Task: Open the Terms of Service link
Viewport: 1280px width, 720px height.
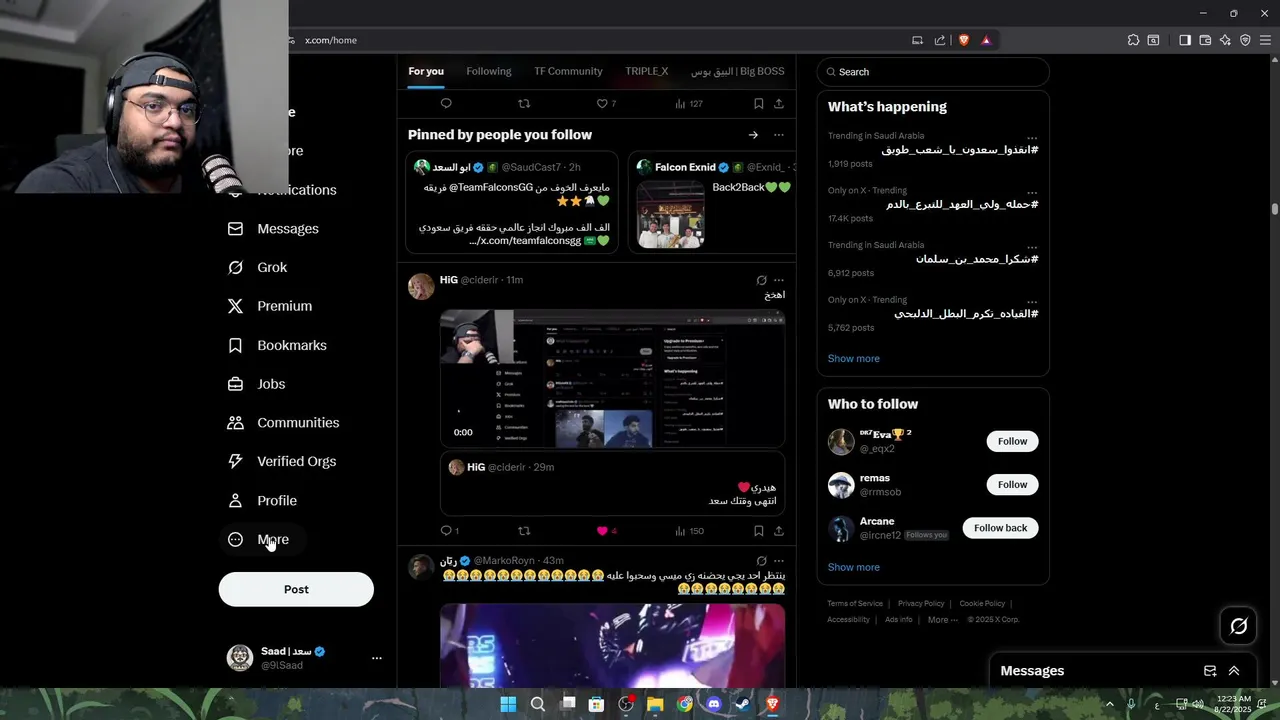Action: [x=855, y=604]
